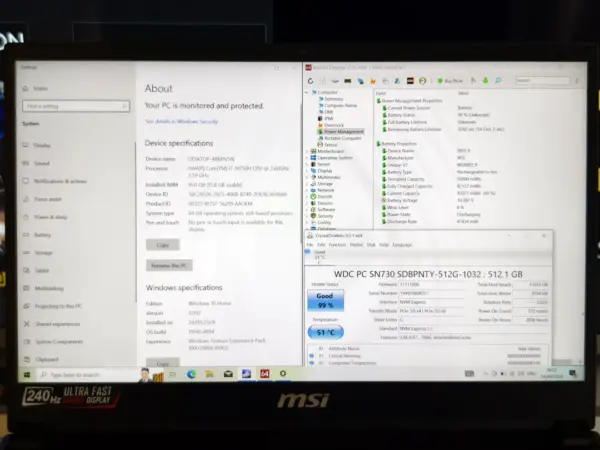Click the Rename this PC button
Image resolution: width=600 pixels, height=450 pixels.
coord(169,265)
